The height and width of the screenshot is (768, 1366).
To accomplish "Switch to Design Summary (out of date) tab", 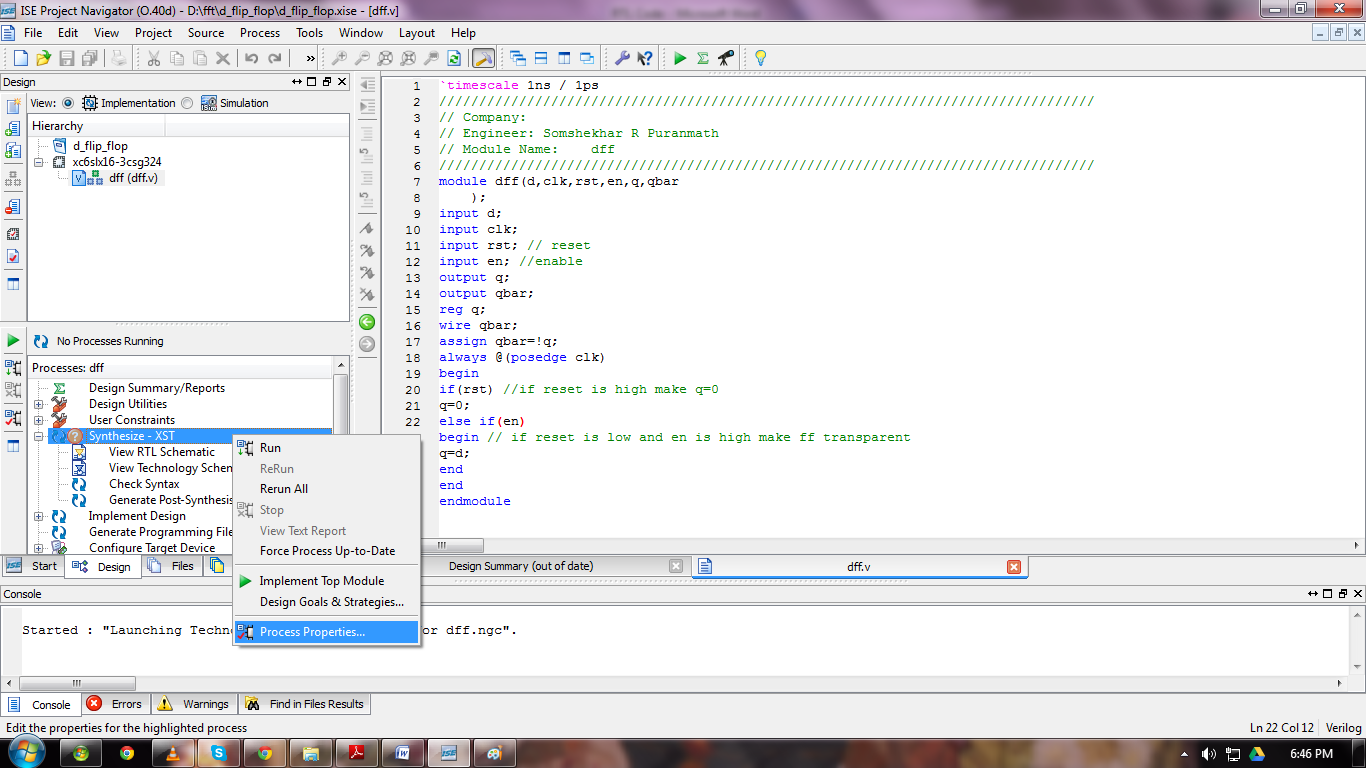I will pyautogui.click(x=521, y=566).
